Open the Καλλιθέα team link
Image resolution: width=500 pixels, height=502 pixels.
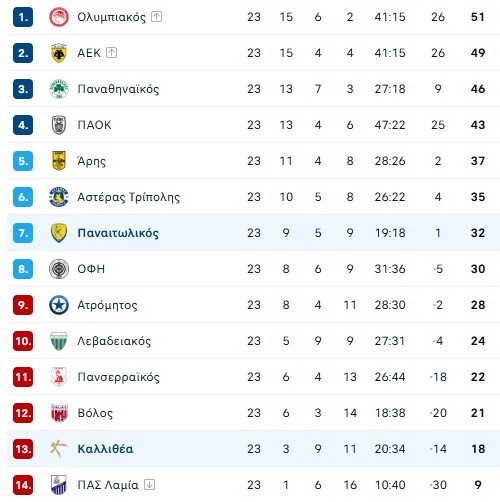click(x=105, y=449)
